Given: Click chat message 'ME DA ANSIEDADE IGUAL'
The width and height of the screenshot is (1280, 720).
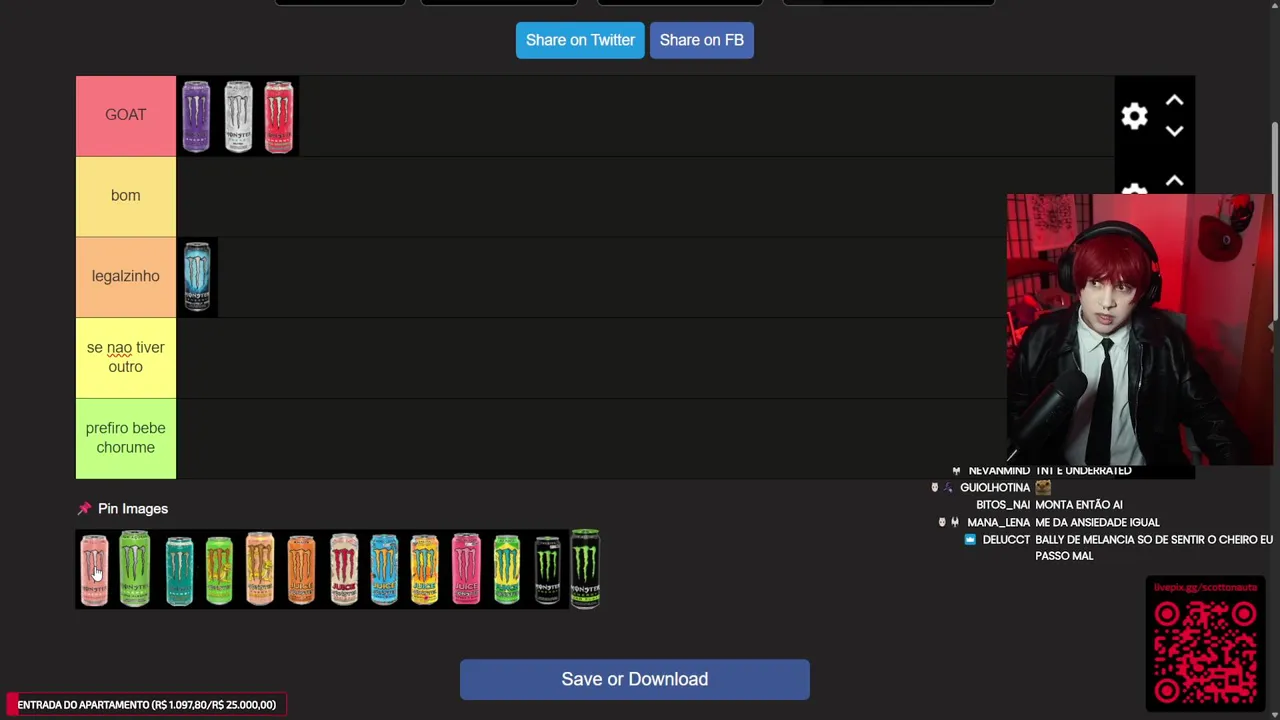Looking at the screenshot, I should pos(1097,522).
